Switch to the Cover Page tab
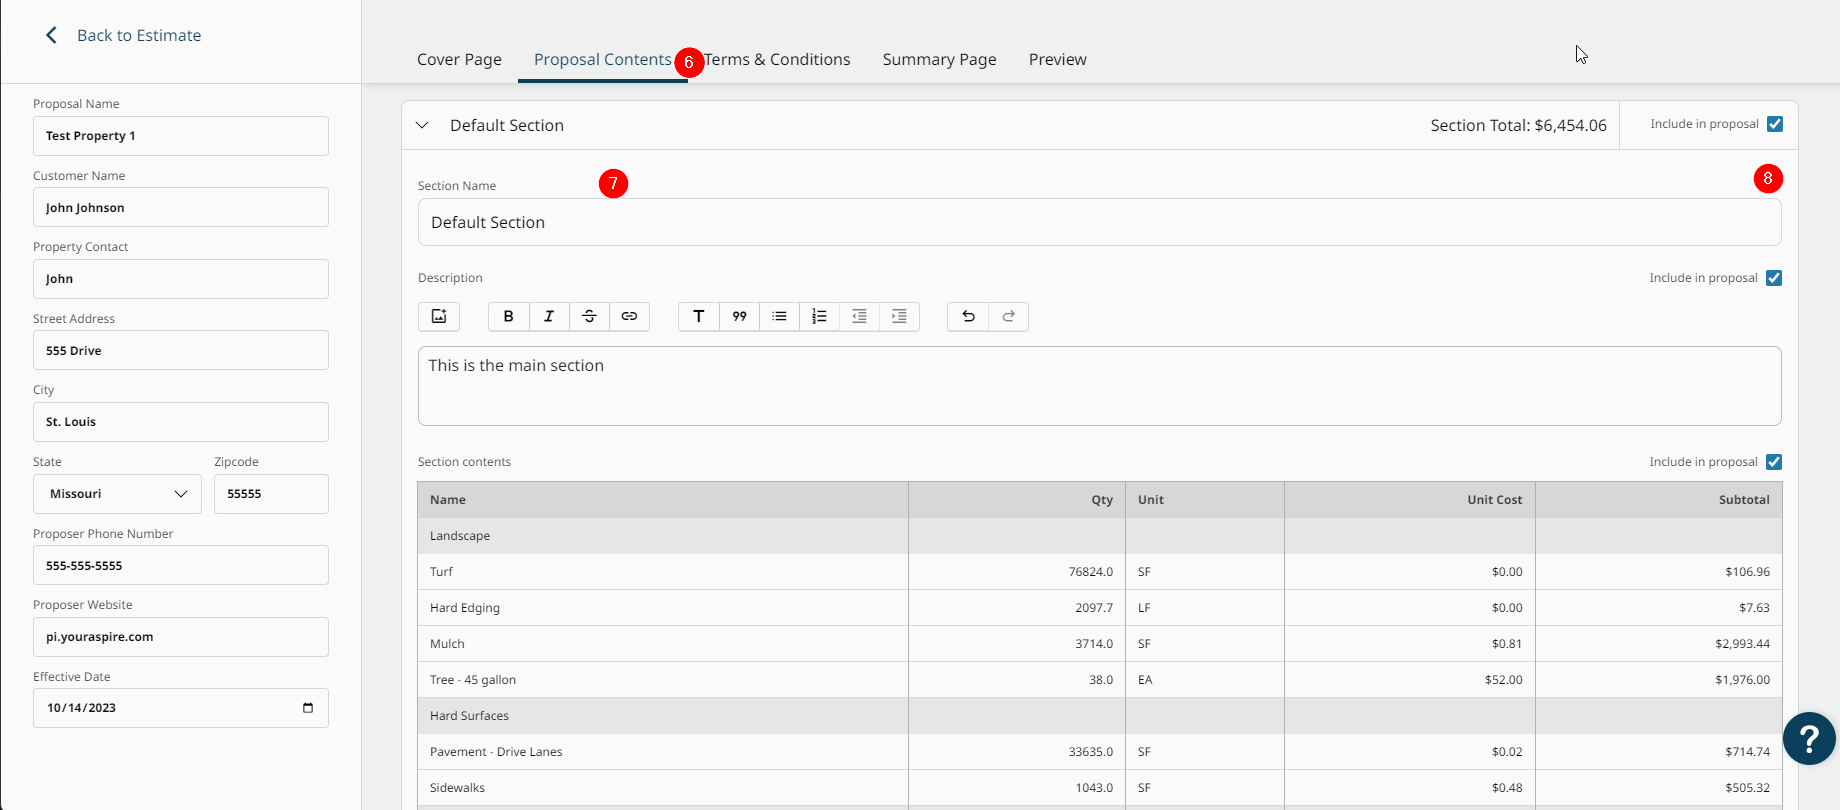Image resolution: width=1840 pixels, height=810 pixels. [x=459, y=59]
